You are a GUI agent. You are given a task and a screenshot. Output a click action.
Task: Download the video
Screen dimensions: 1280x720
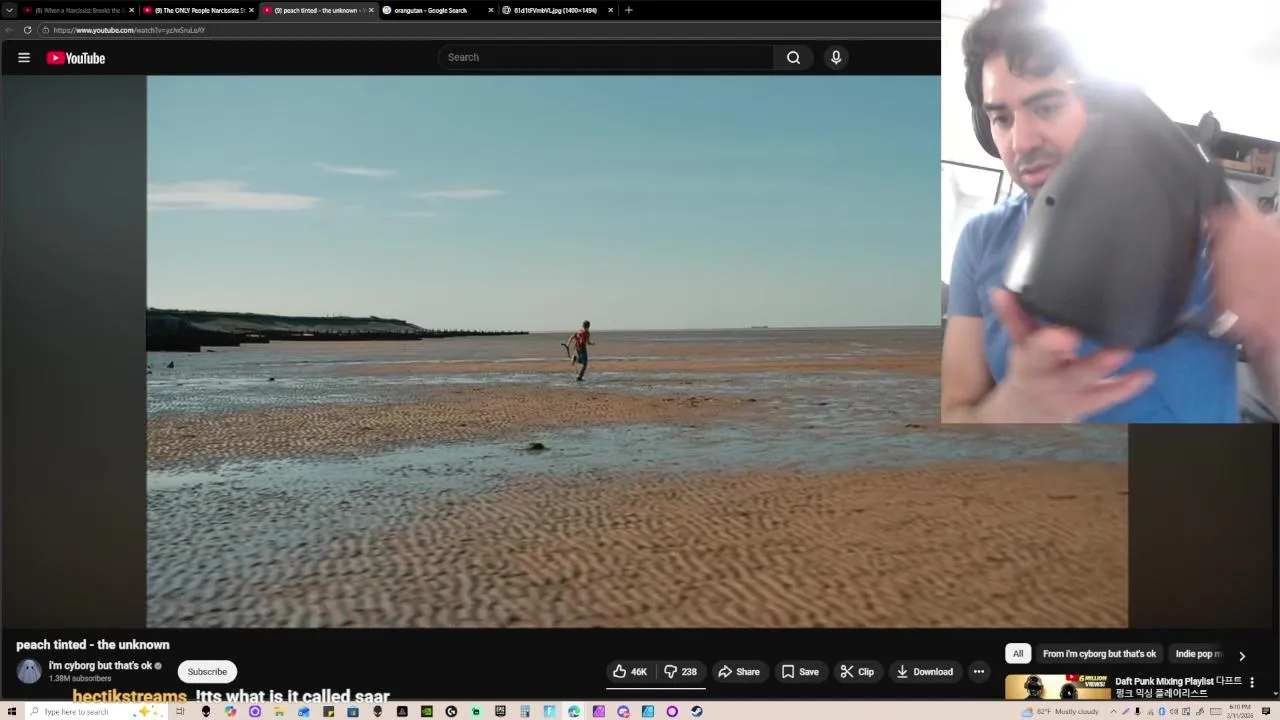tap(924, 672)
